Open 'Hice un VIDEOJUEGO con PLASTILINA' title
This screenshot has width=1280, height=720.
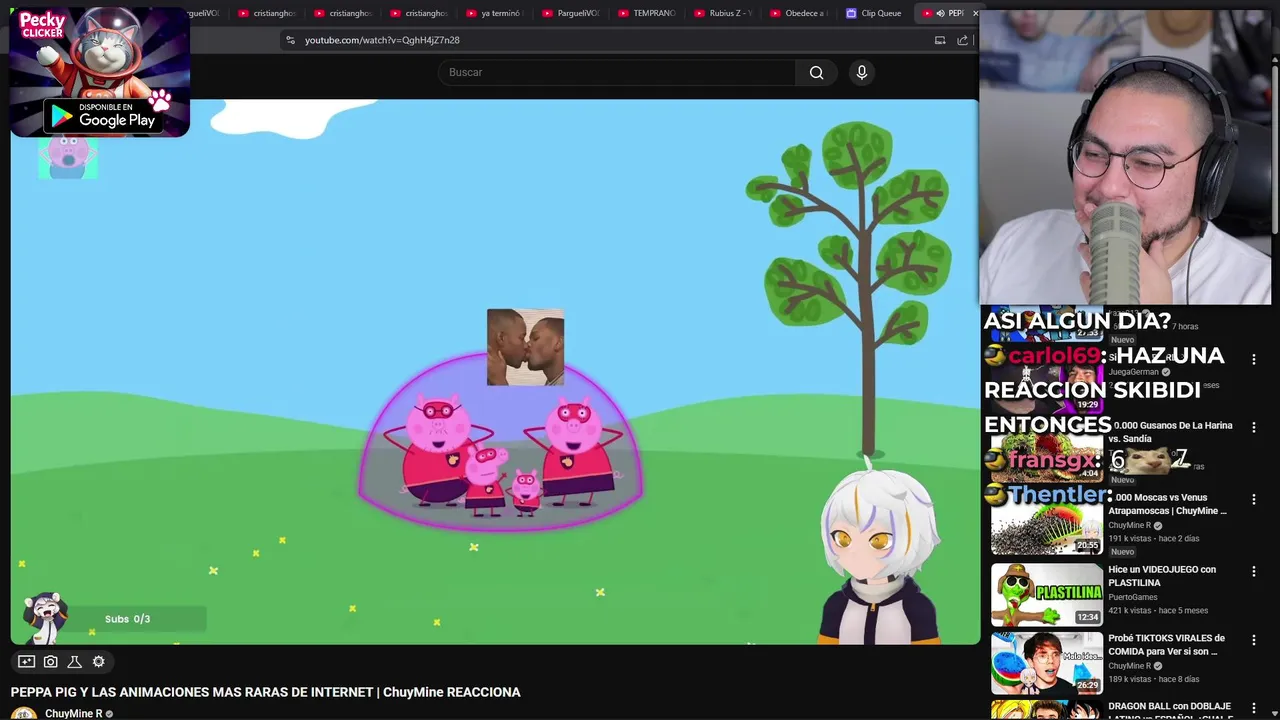1162,576
